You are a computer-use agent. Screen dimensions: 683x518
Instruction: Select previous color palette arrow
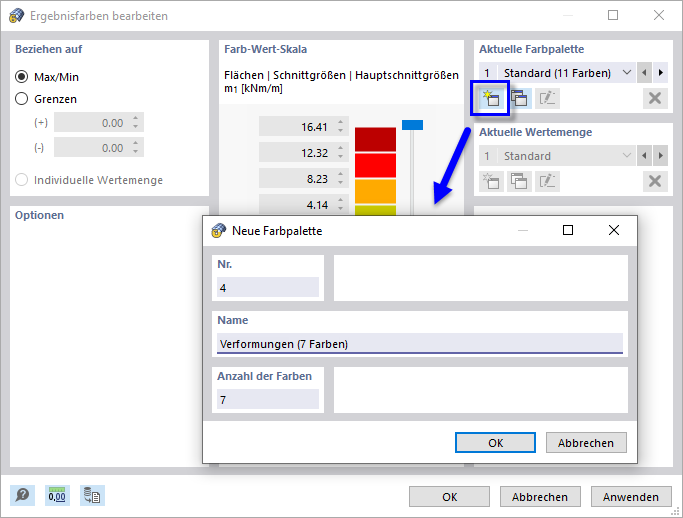click(x=644, y=73)
